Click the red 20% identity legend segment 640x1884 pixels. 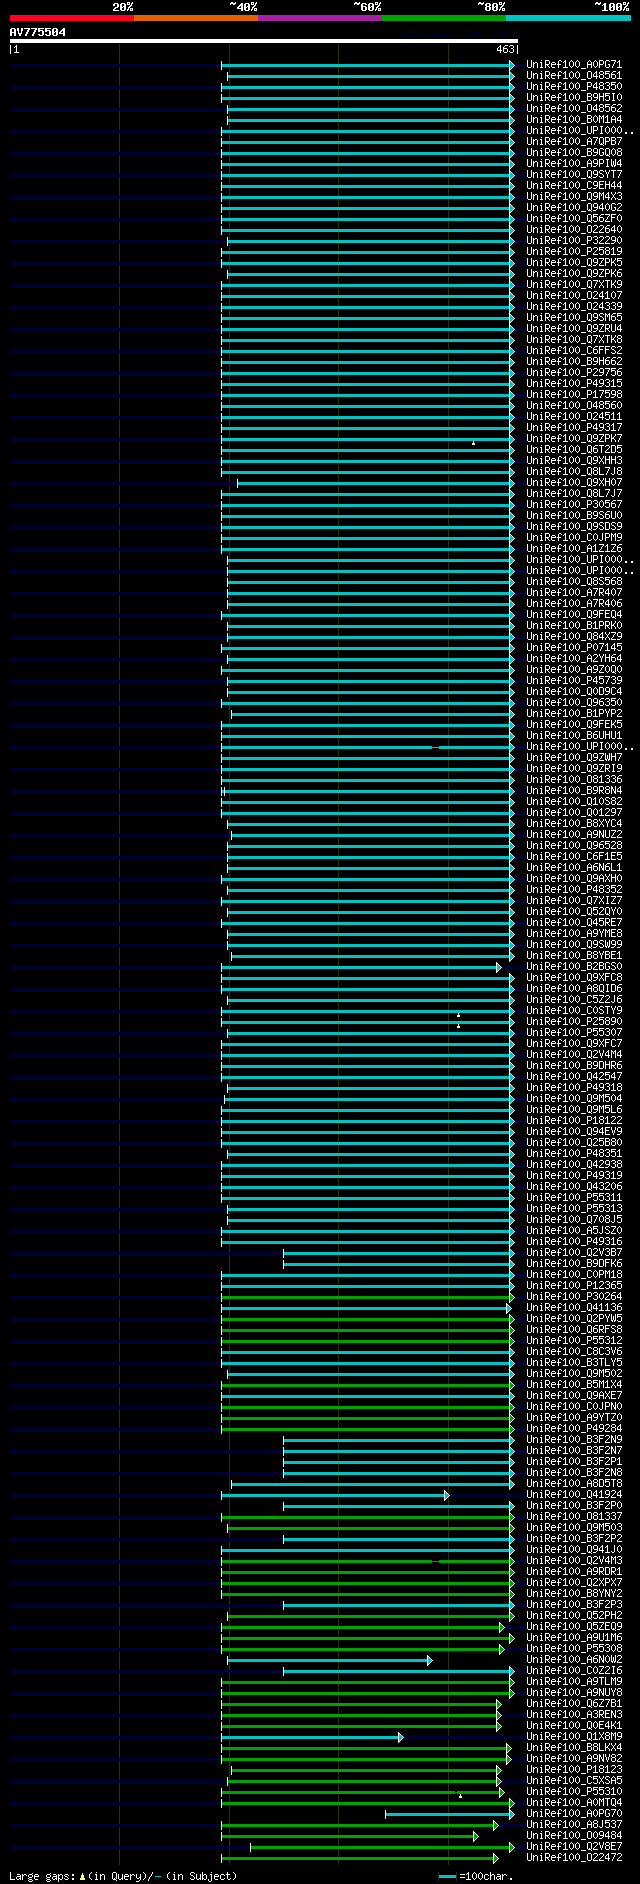(x=72, y=18)
